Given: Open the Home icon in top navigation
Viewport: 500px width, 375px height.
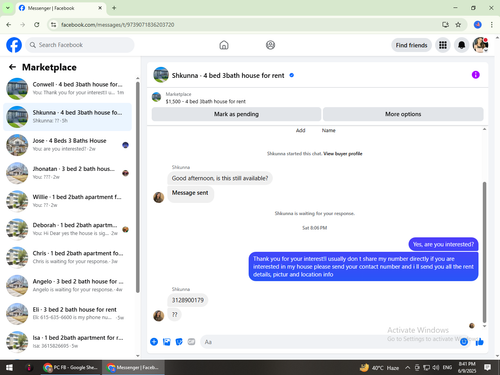Looking at the screenshot, I should coord(224,45).
